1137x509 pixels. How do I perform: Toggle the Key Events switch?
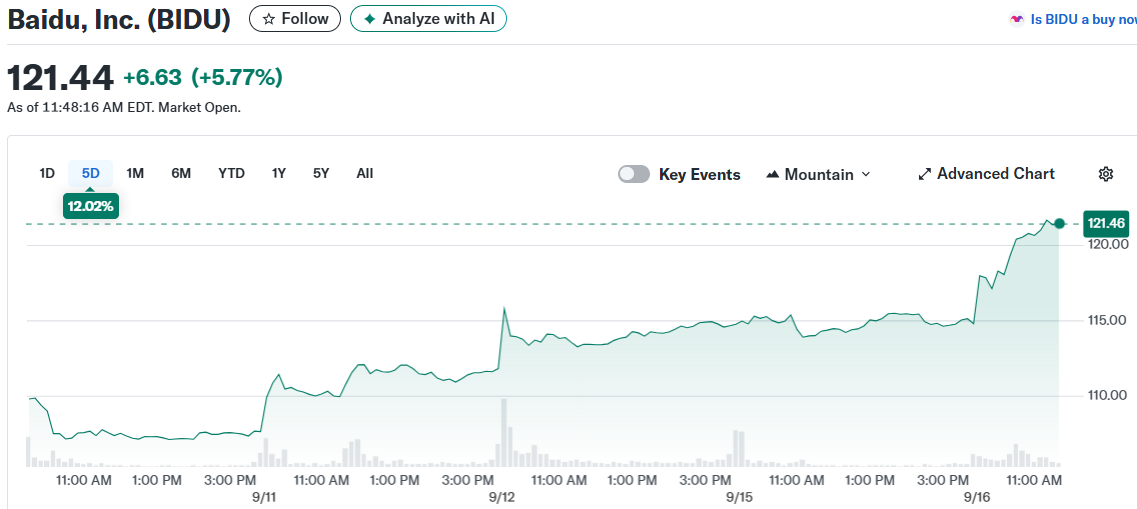tap(634, 174)
